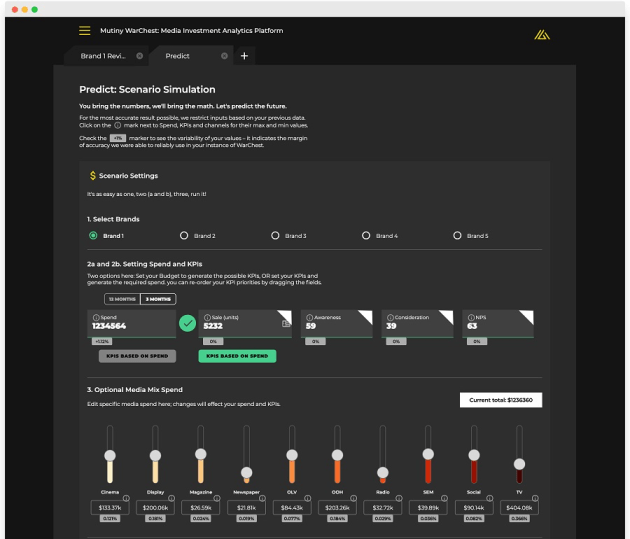The image size is (630, 539).
Task: Click the Scenario Settings dollar icon
Action: [x=93, y=176]
